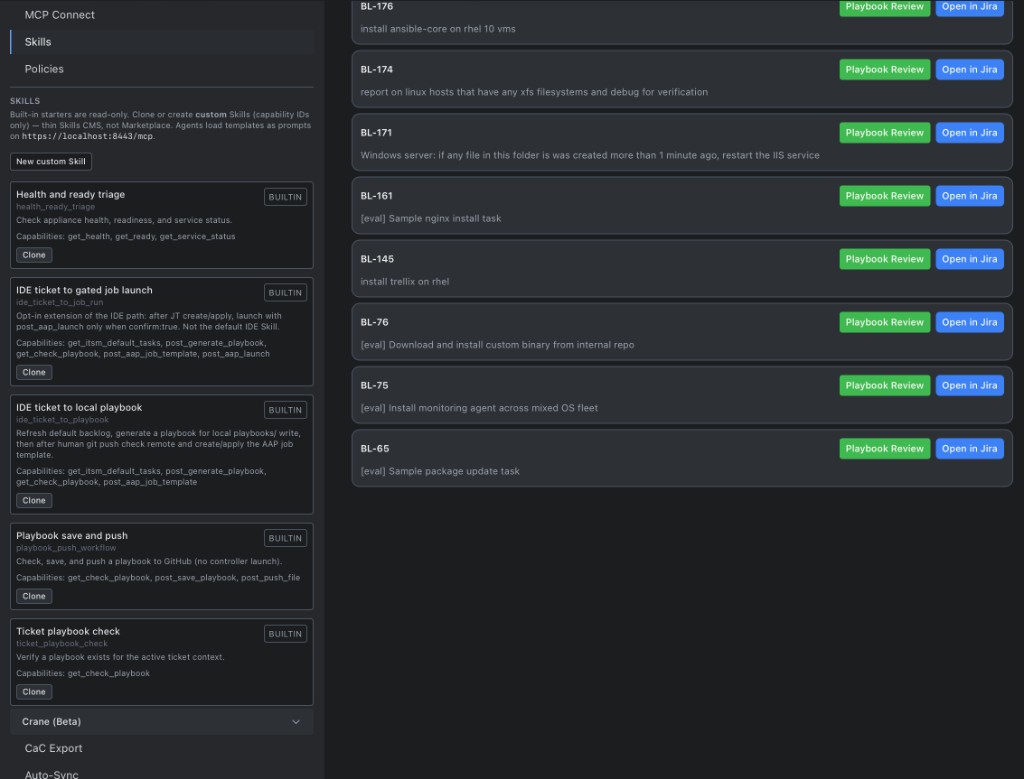The width and height of the screenshot is (1024, 779).
Task: Click '[eval] Sample package update task' description
Action: point(440,471)
